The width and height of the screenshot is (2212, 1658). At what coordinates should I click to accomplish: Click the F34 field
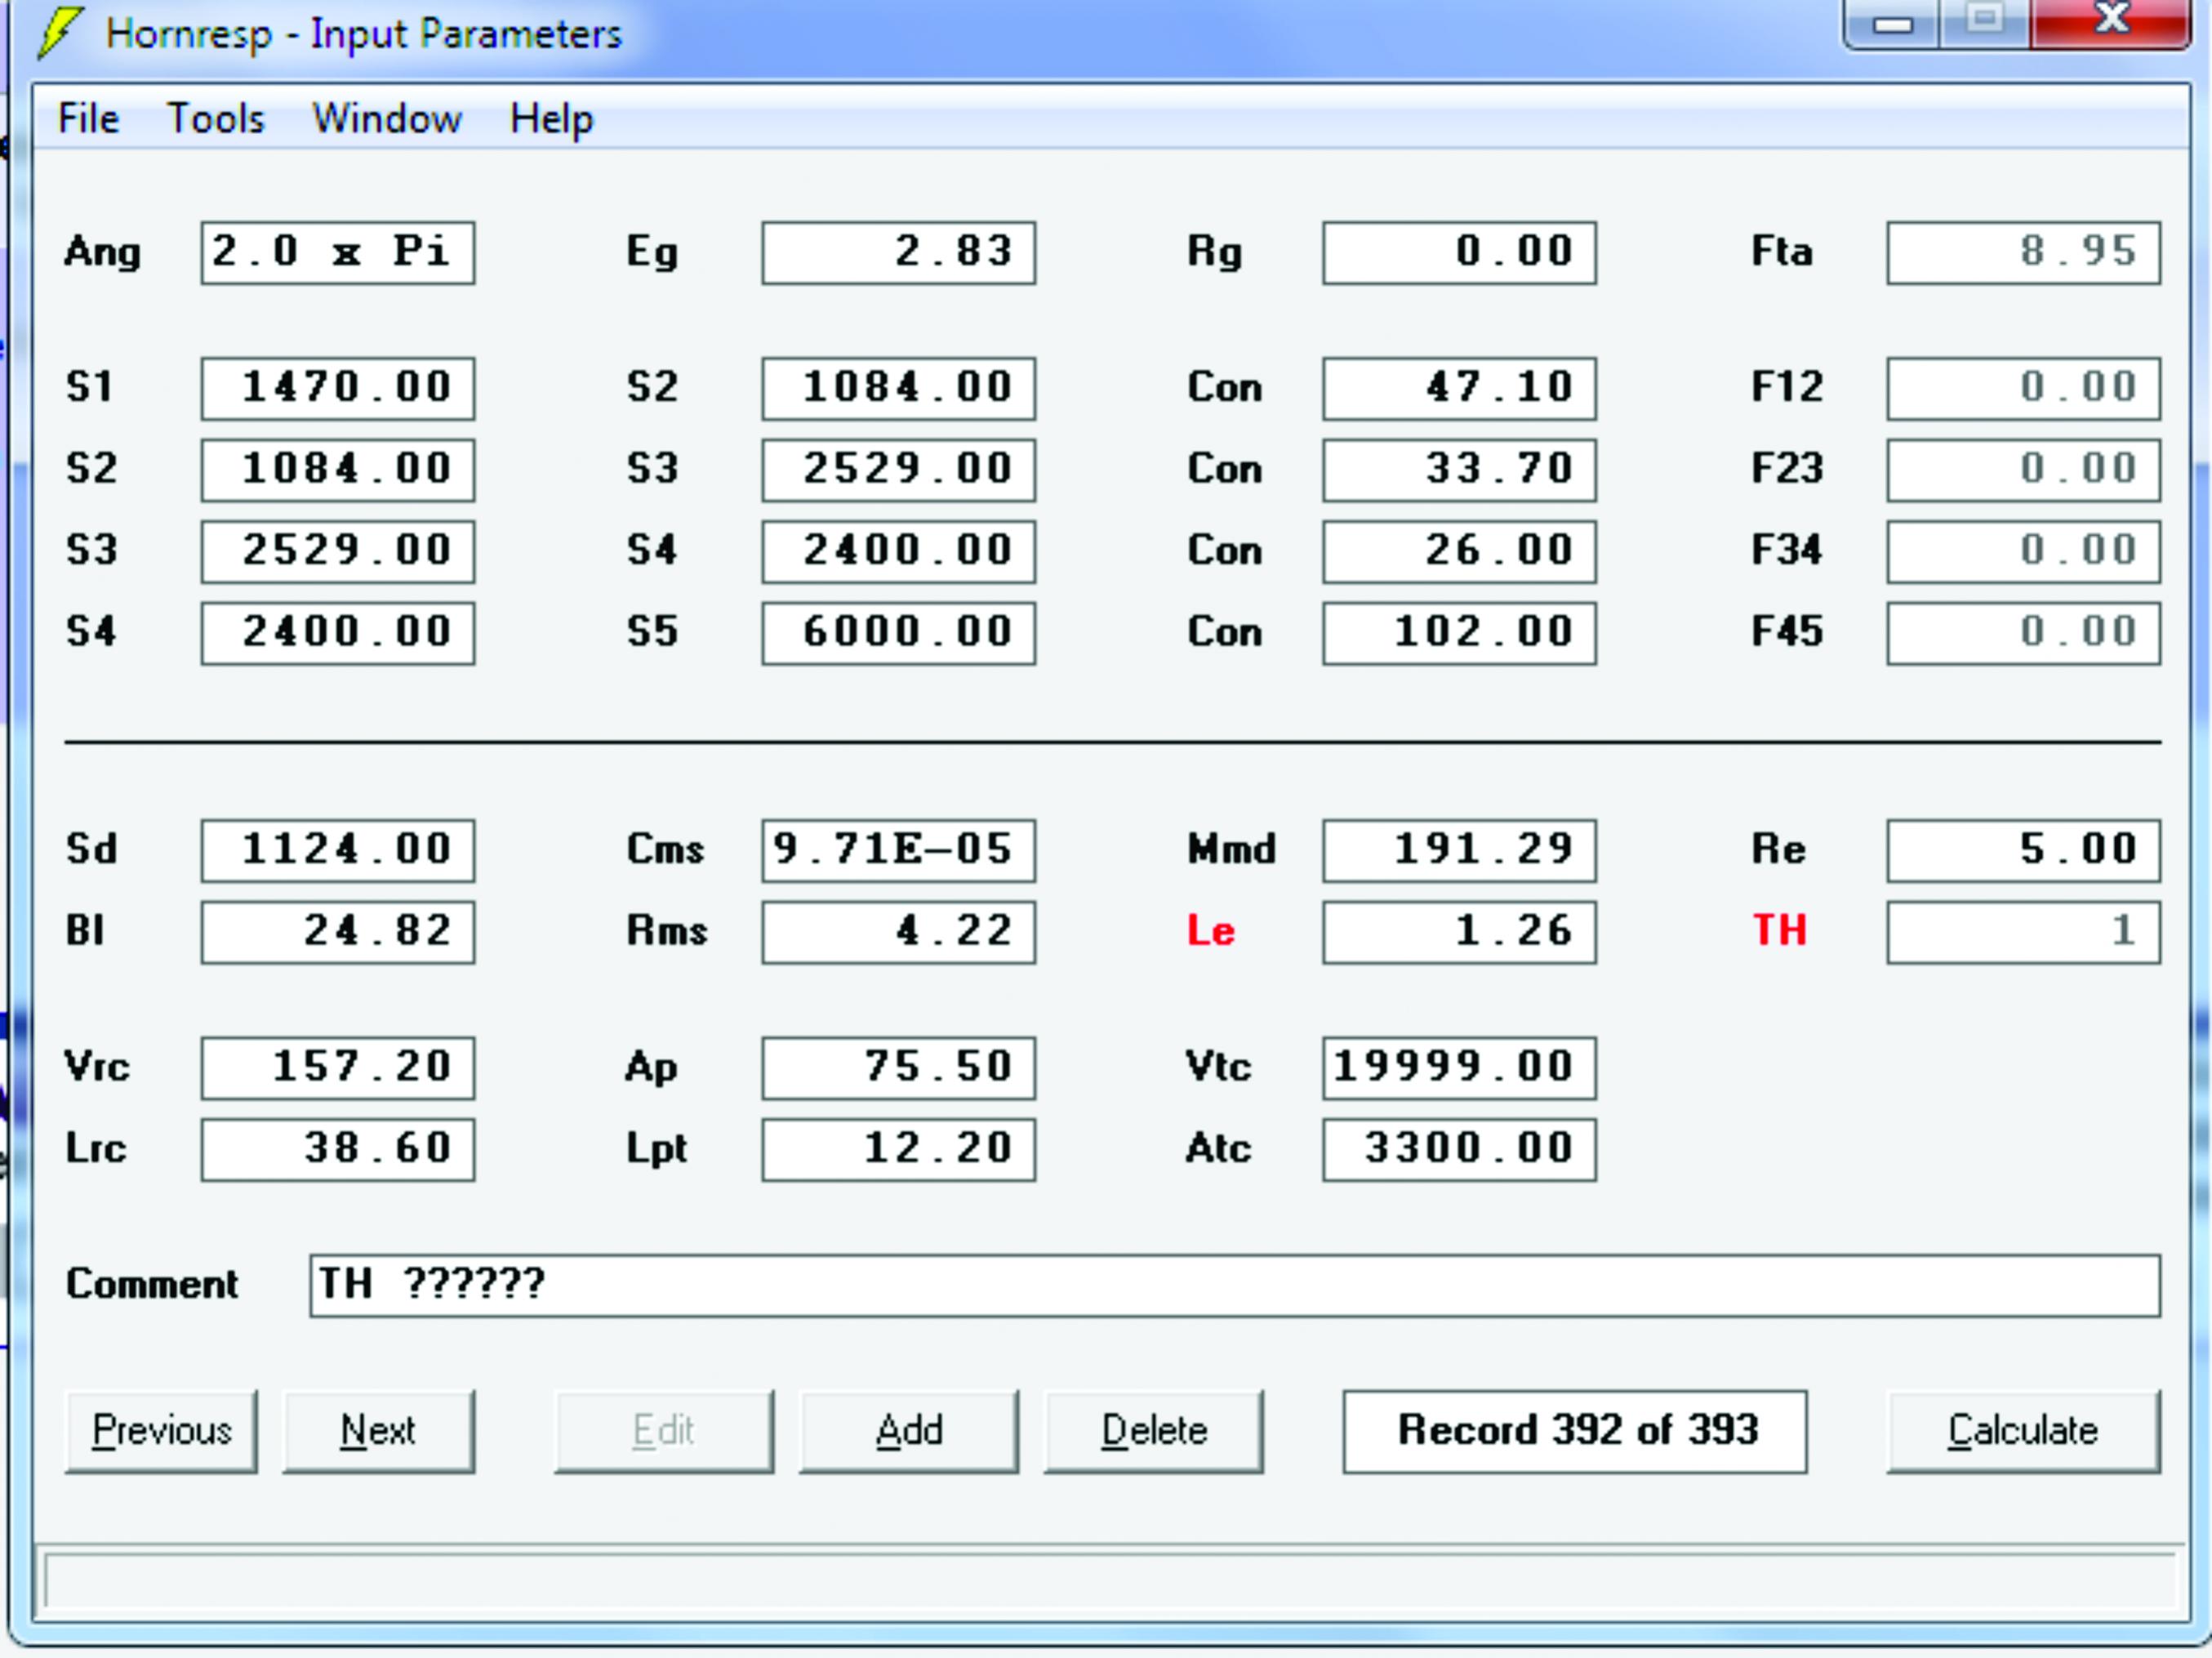(x=2024, y=552)
